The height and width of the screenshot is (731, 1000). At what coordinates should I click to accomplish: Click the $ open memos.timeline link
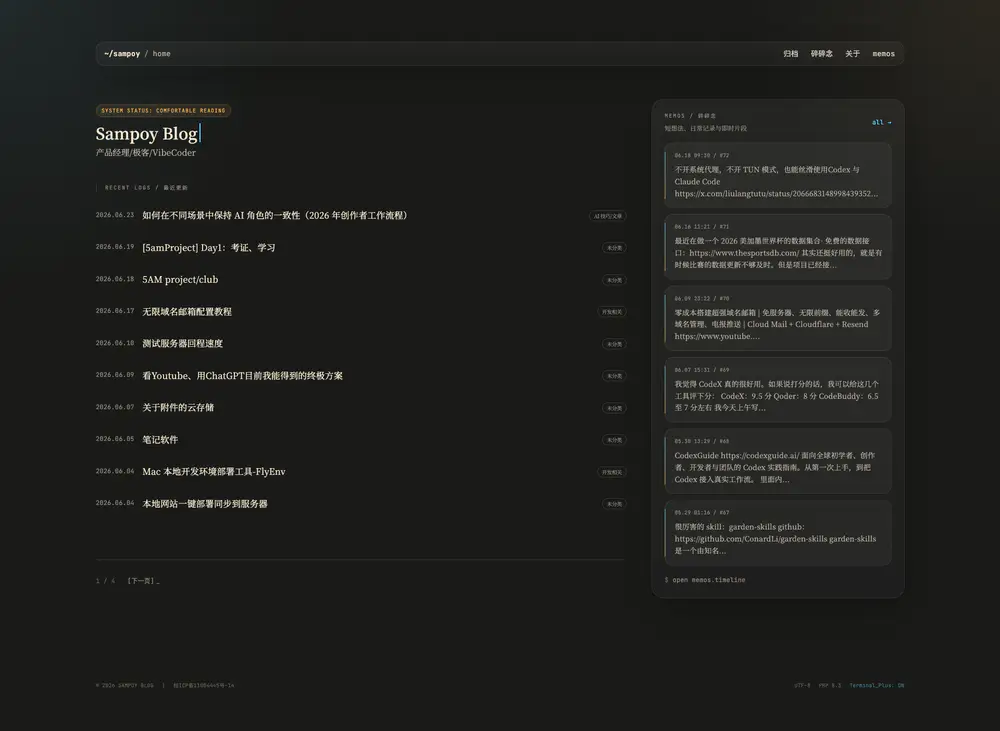point(705,580)
